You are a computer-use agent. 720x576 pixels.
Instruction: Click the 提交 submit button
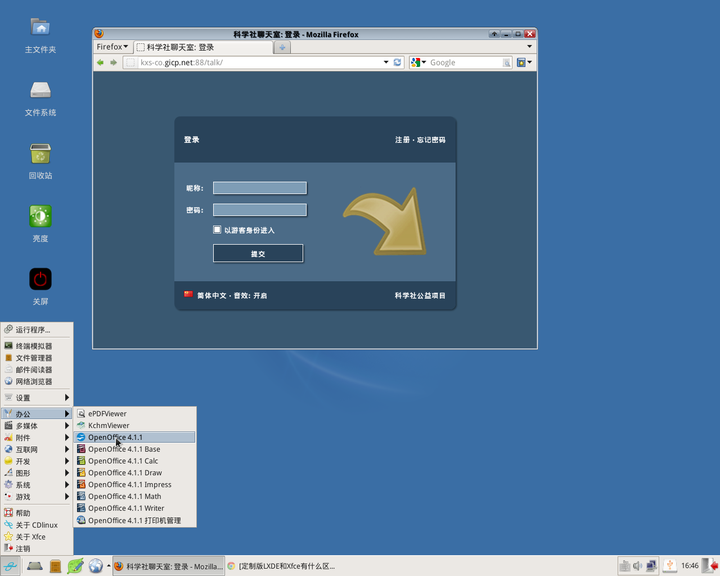258,254
